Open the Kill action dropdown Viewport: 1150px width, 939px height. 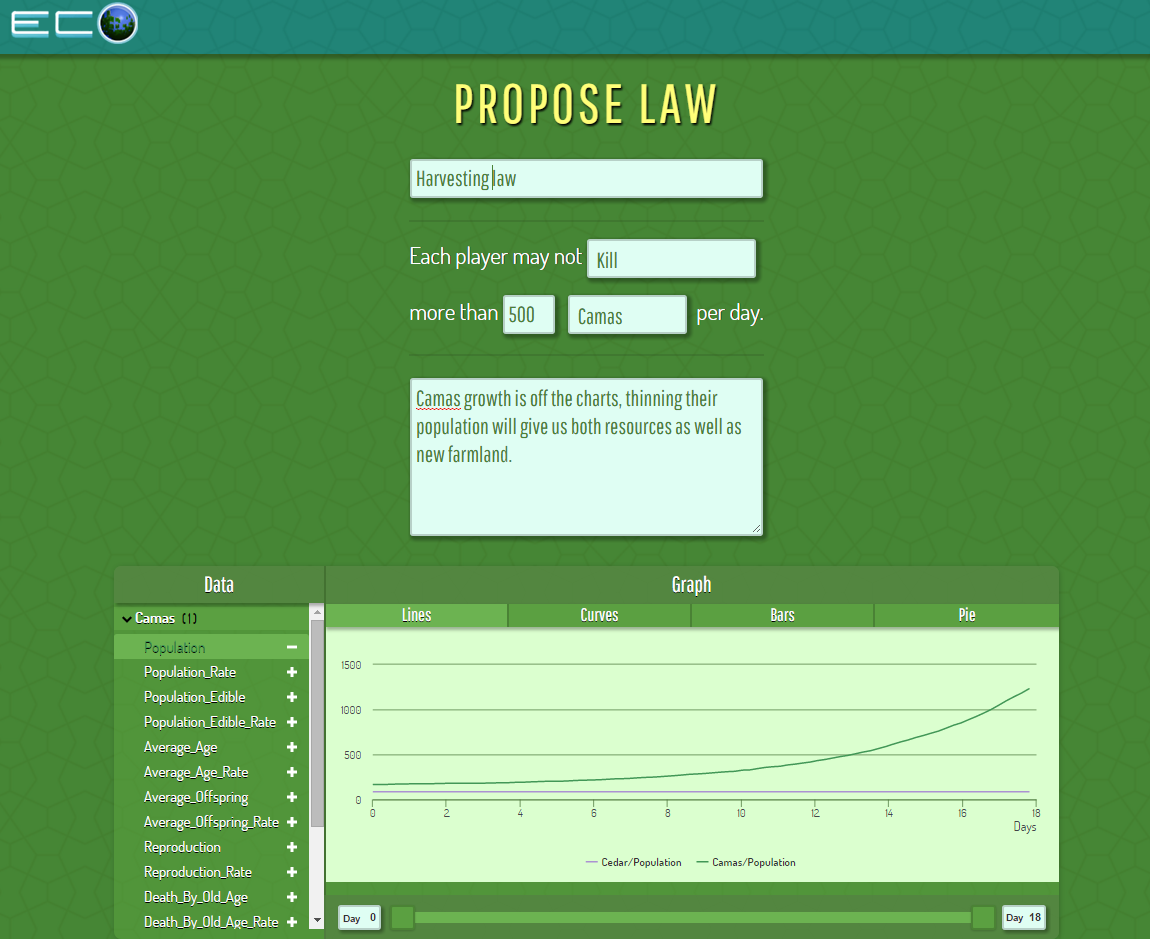click(x=671, y=260)
